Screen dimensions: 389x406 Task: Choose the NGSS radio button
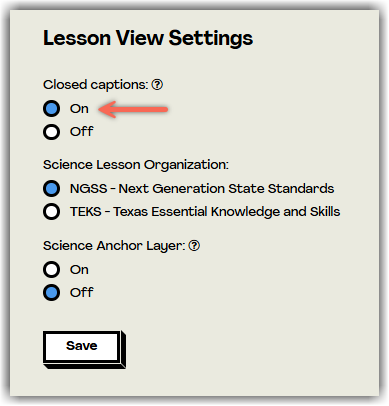(52, 189)
